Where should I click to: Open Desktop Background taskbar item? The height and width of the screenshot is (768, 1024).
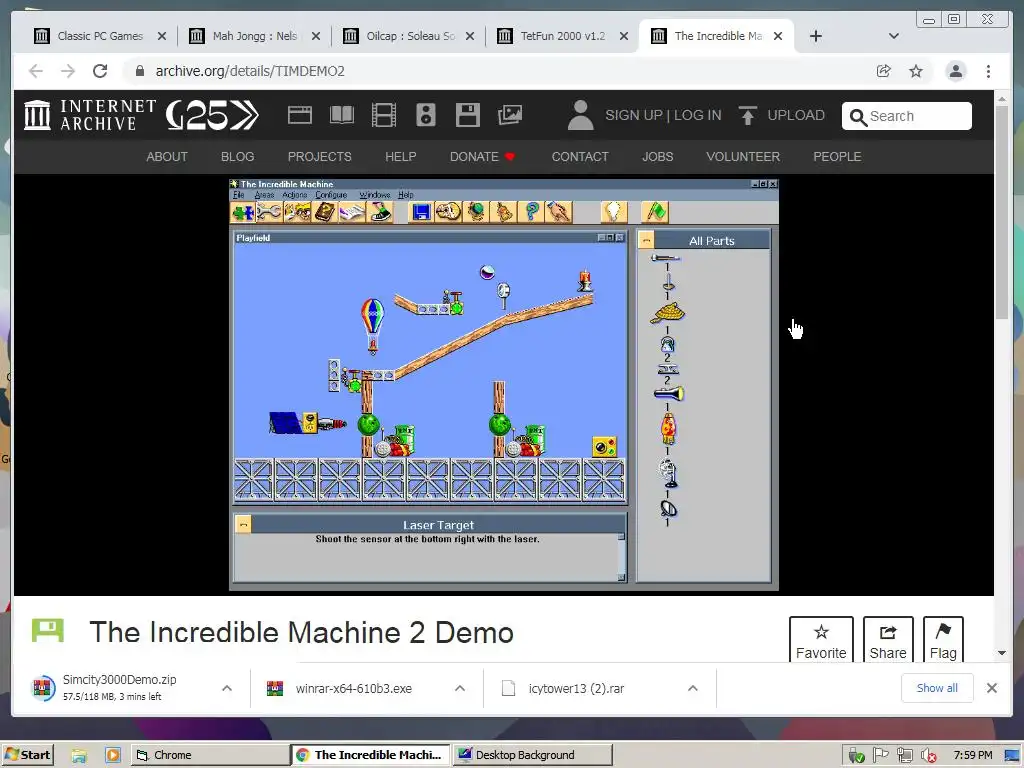pyautogui.click(x=532, y=755)
